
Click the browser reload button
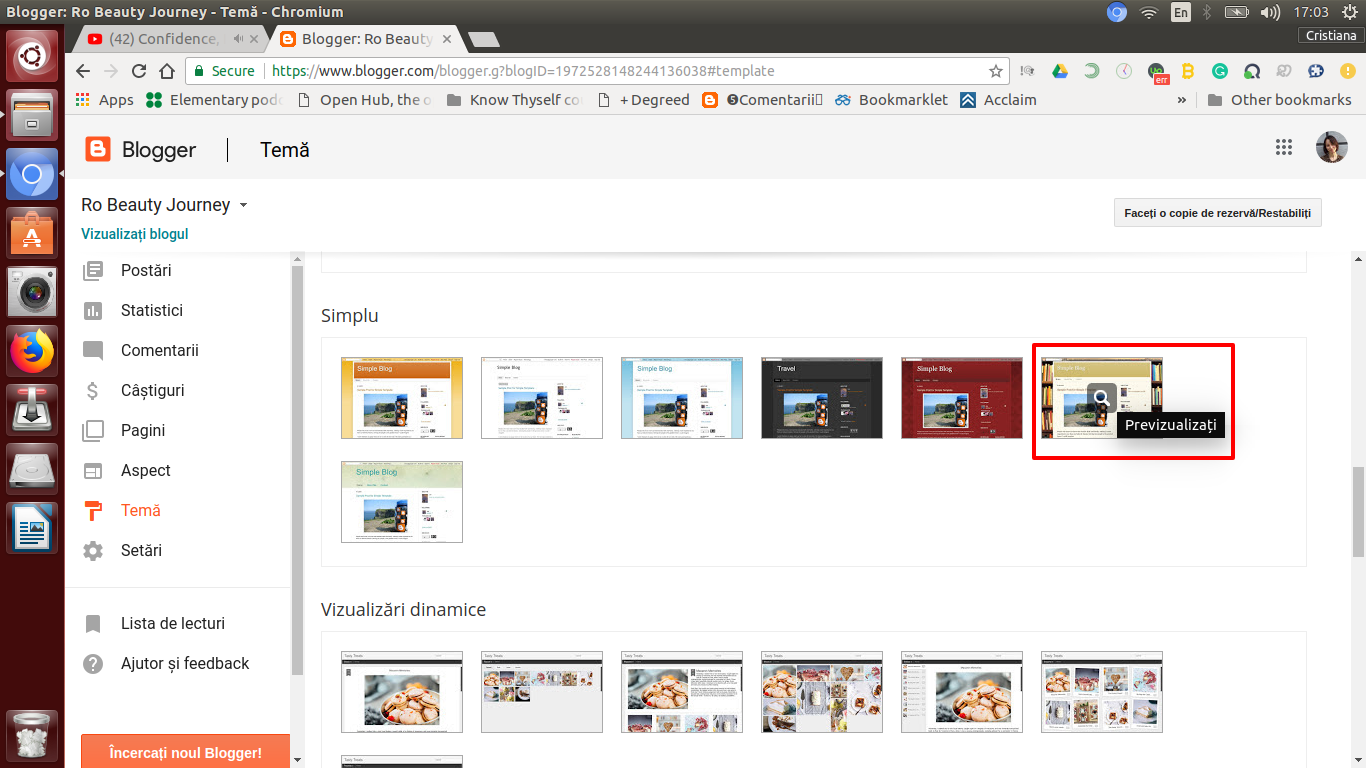(x=139, y=71)
